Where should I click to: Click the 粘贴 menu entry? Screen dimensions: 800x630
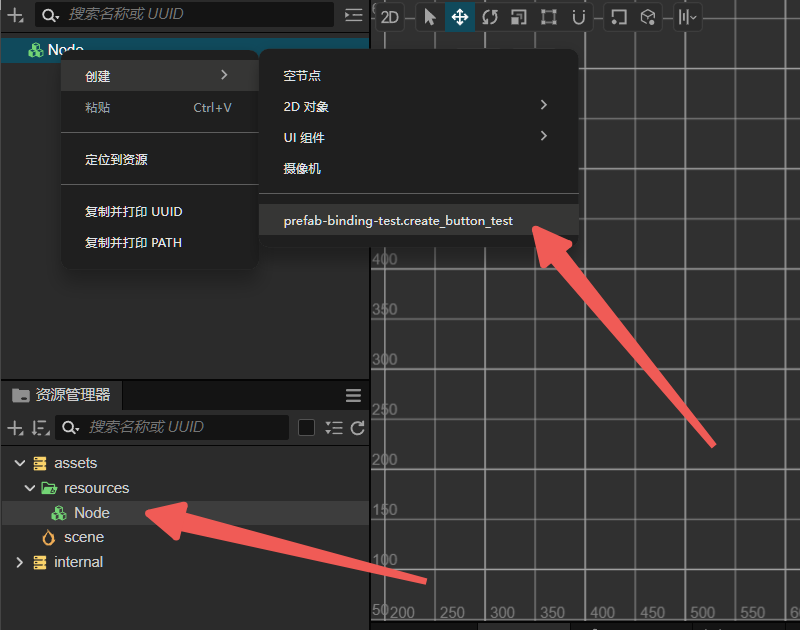(160, 107)
